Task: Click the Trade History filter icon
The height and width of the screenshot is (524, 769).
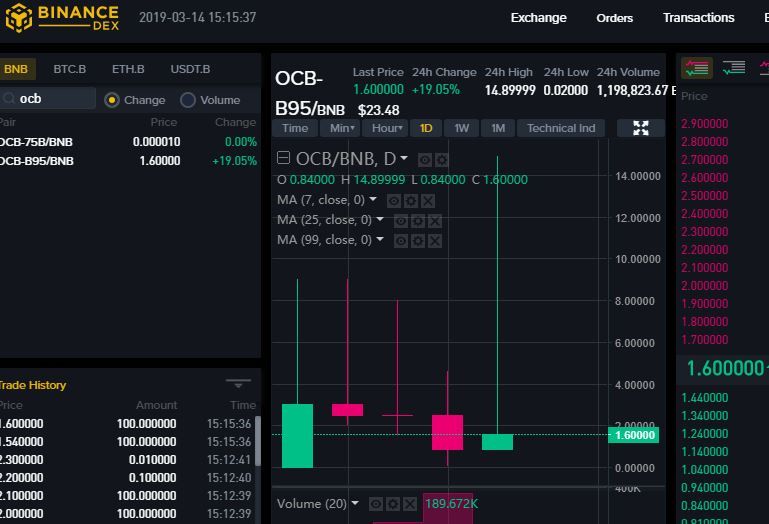Action: pos(238,383)
